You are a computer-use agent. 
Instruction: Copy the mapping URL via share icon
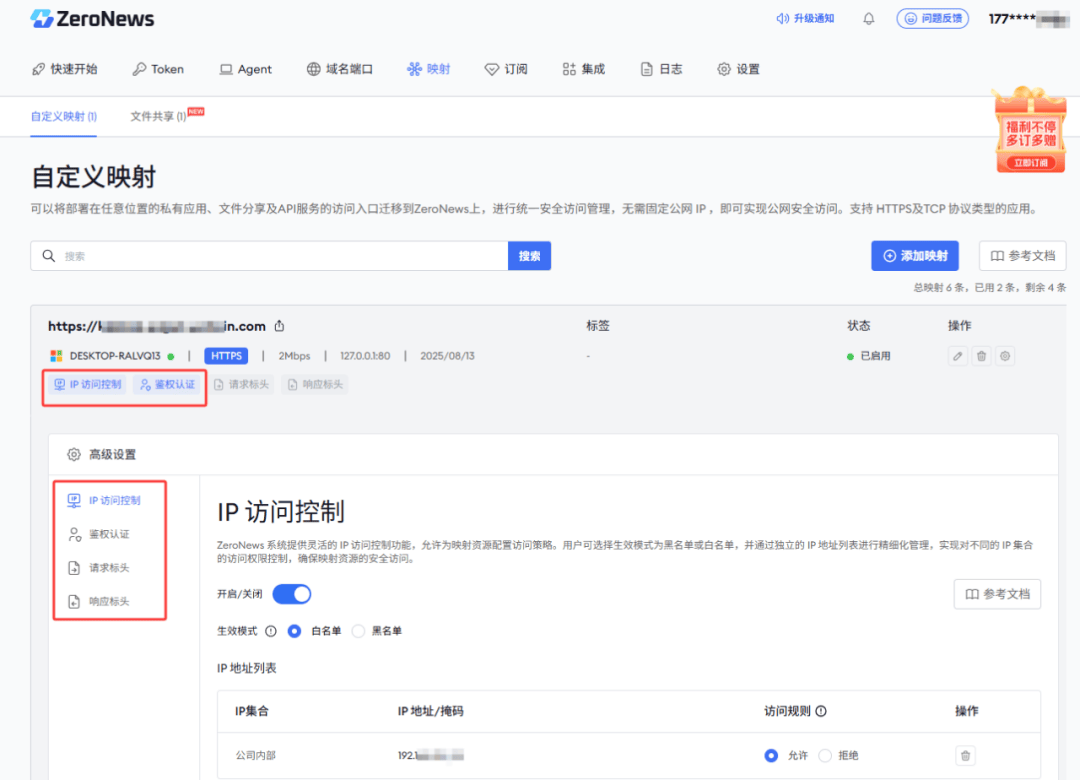pyautogui.click(x=280, y=326)
